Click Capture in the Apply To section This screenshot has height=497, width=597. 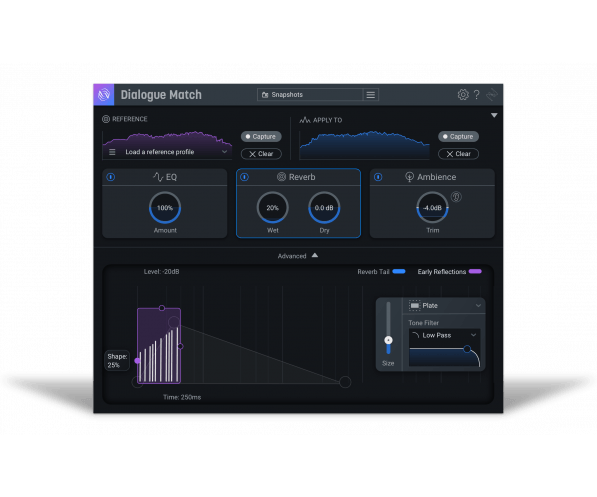(x=458, y=136)
